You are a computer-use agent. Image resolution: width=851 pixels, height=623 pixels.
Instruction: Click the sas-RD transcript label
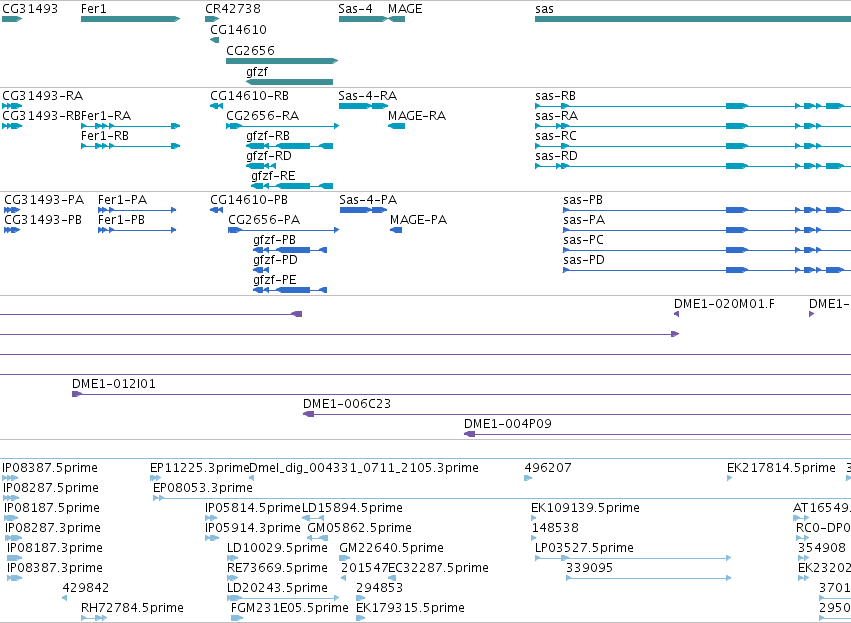[x=556, y=156]
